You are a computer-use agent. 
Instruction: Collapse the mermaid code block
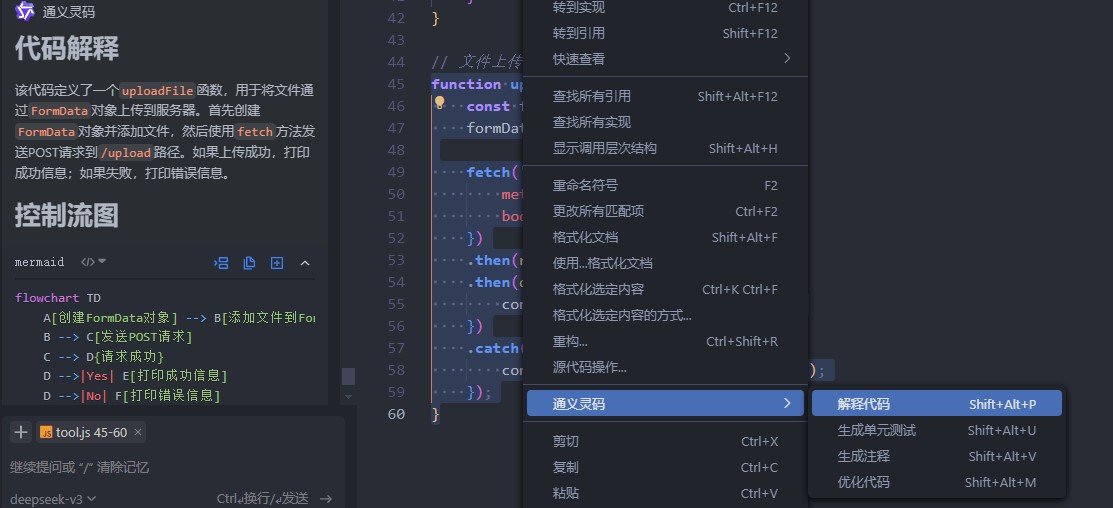(305, 263)
